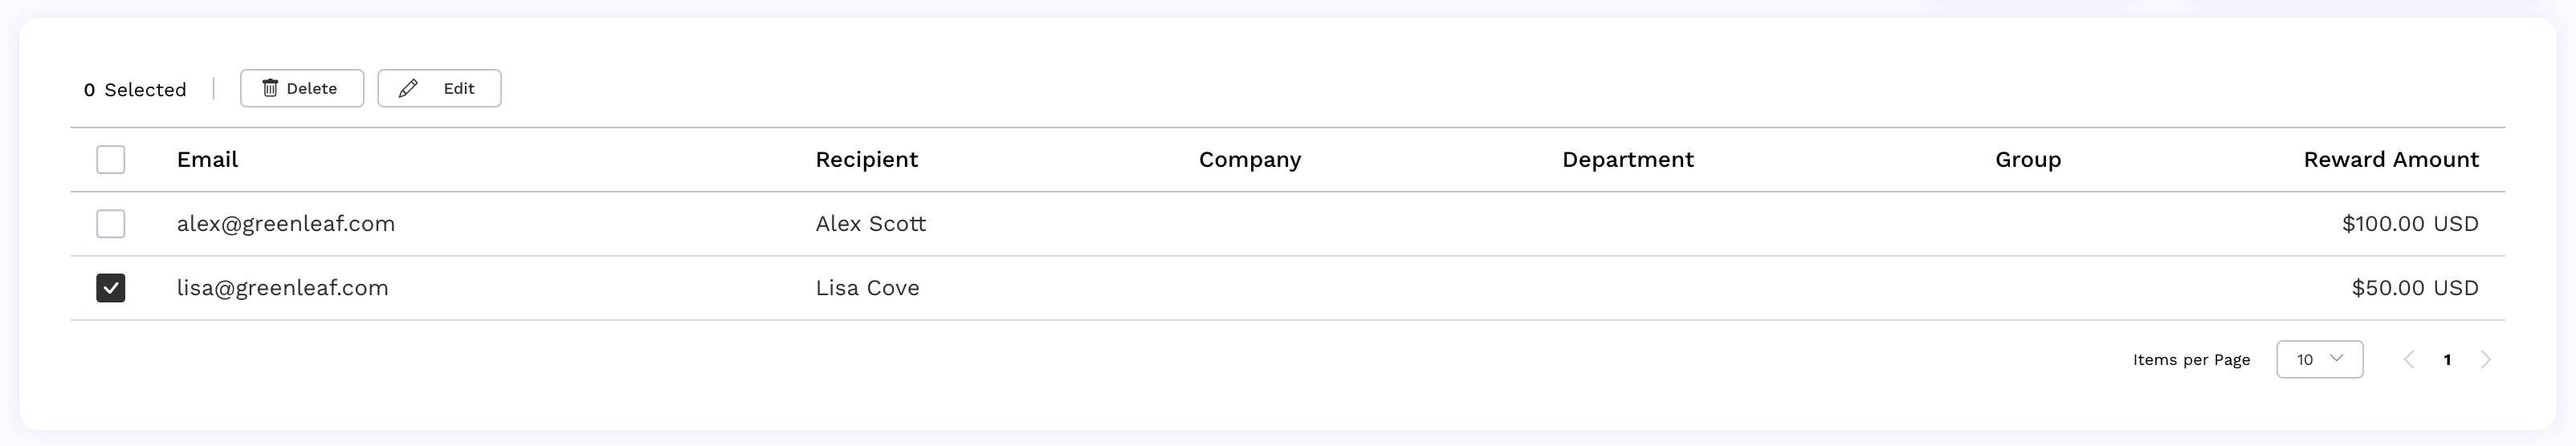Go to next page arrow

(2486, 359)
